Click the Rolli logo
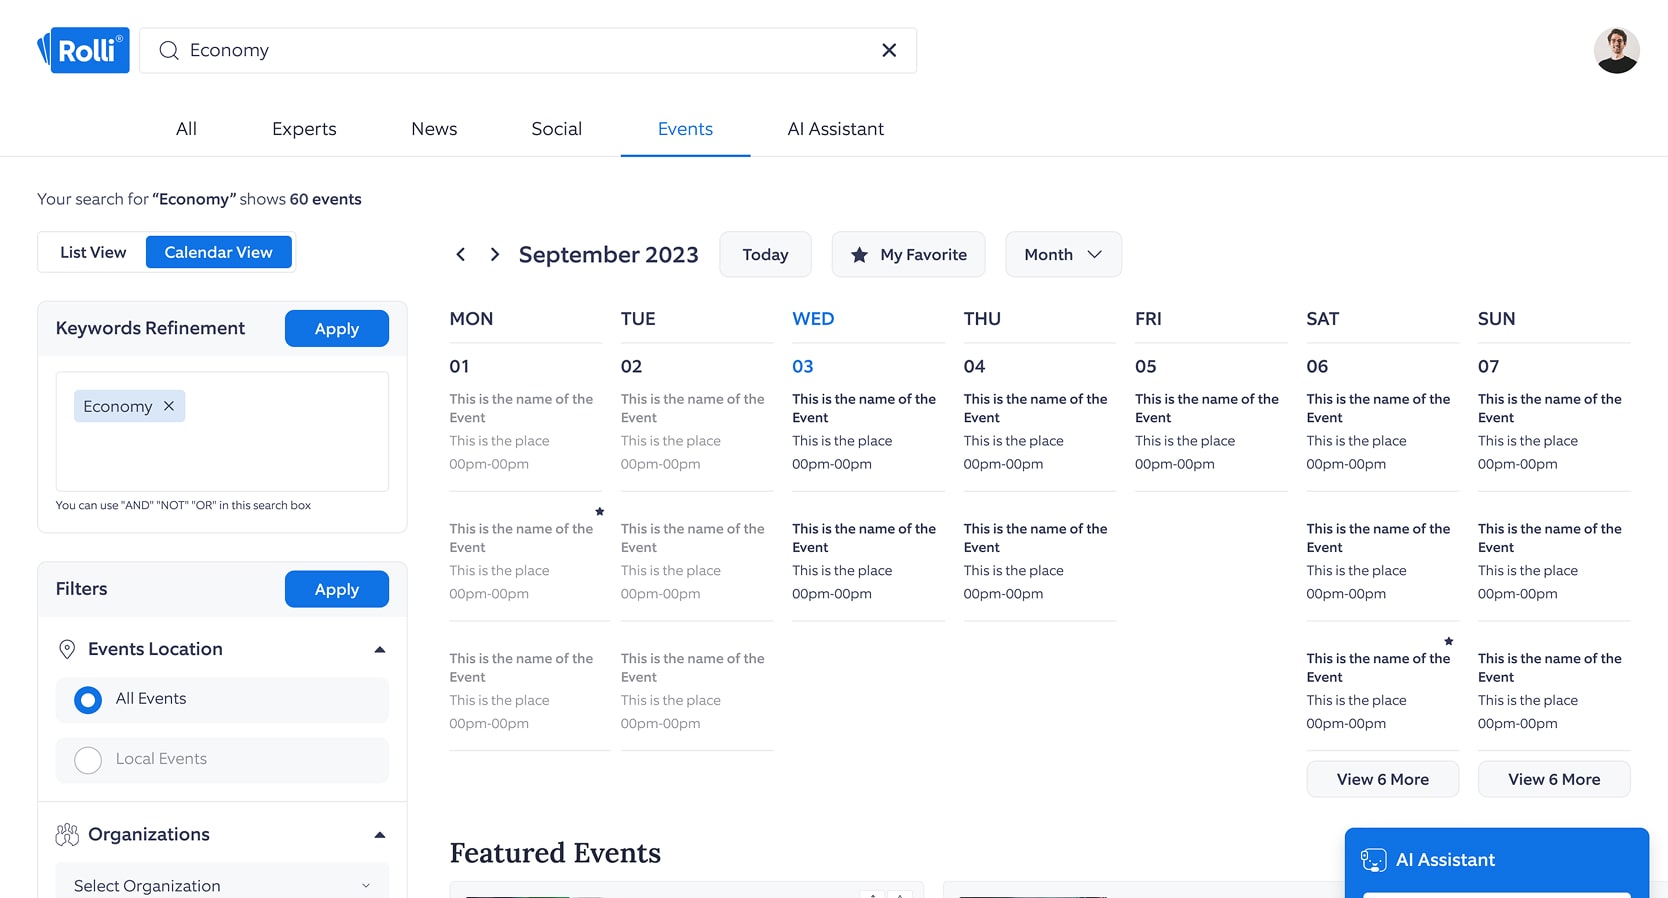Screen dimensions: 1668x898 83,50
